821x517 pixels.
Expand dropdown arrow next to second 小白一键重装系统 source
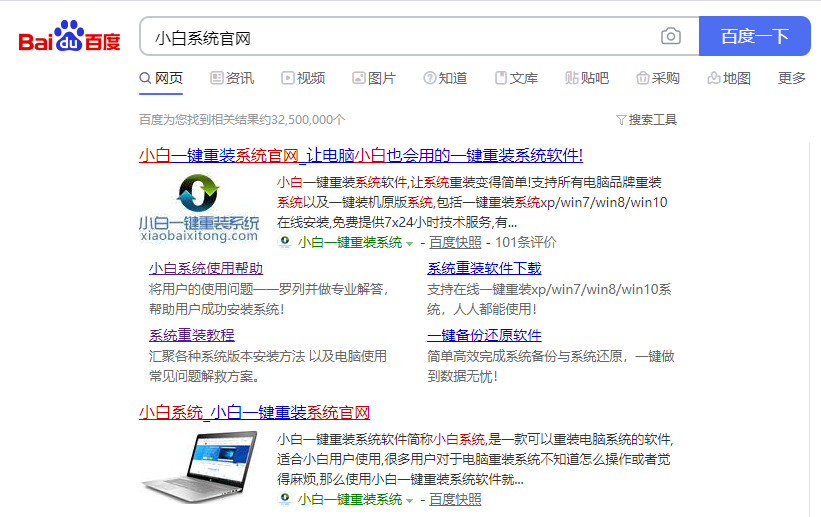coord(409,501)
